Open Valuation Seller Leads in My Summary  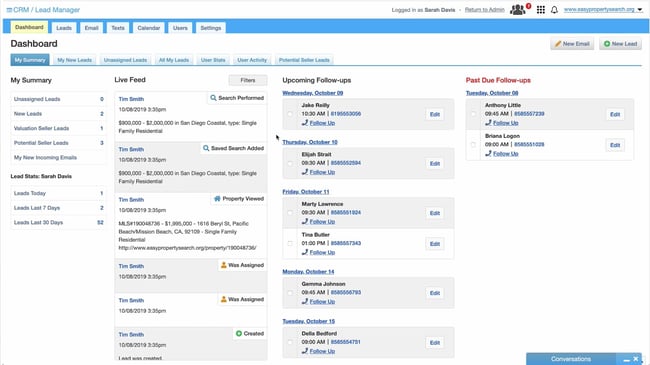point(58,128)
